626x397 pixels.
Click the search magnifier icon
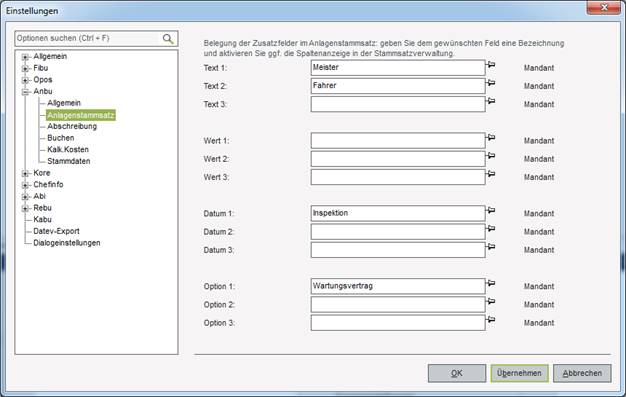168,39
